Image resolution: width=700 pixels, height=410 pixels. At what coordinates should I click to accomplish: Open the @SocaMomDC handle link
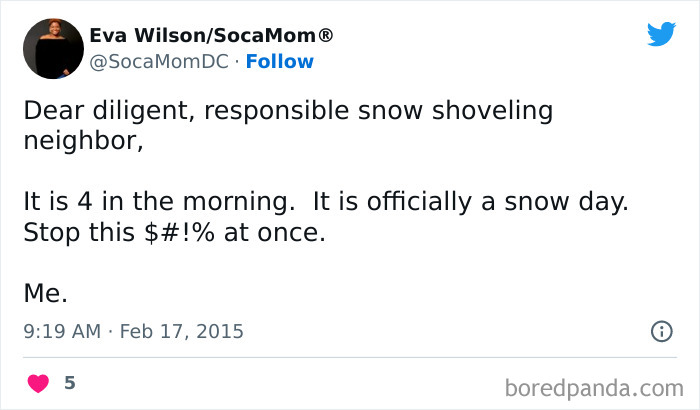coord(160,62)
